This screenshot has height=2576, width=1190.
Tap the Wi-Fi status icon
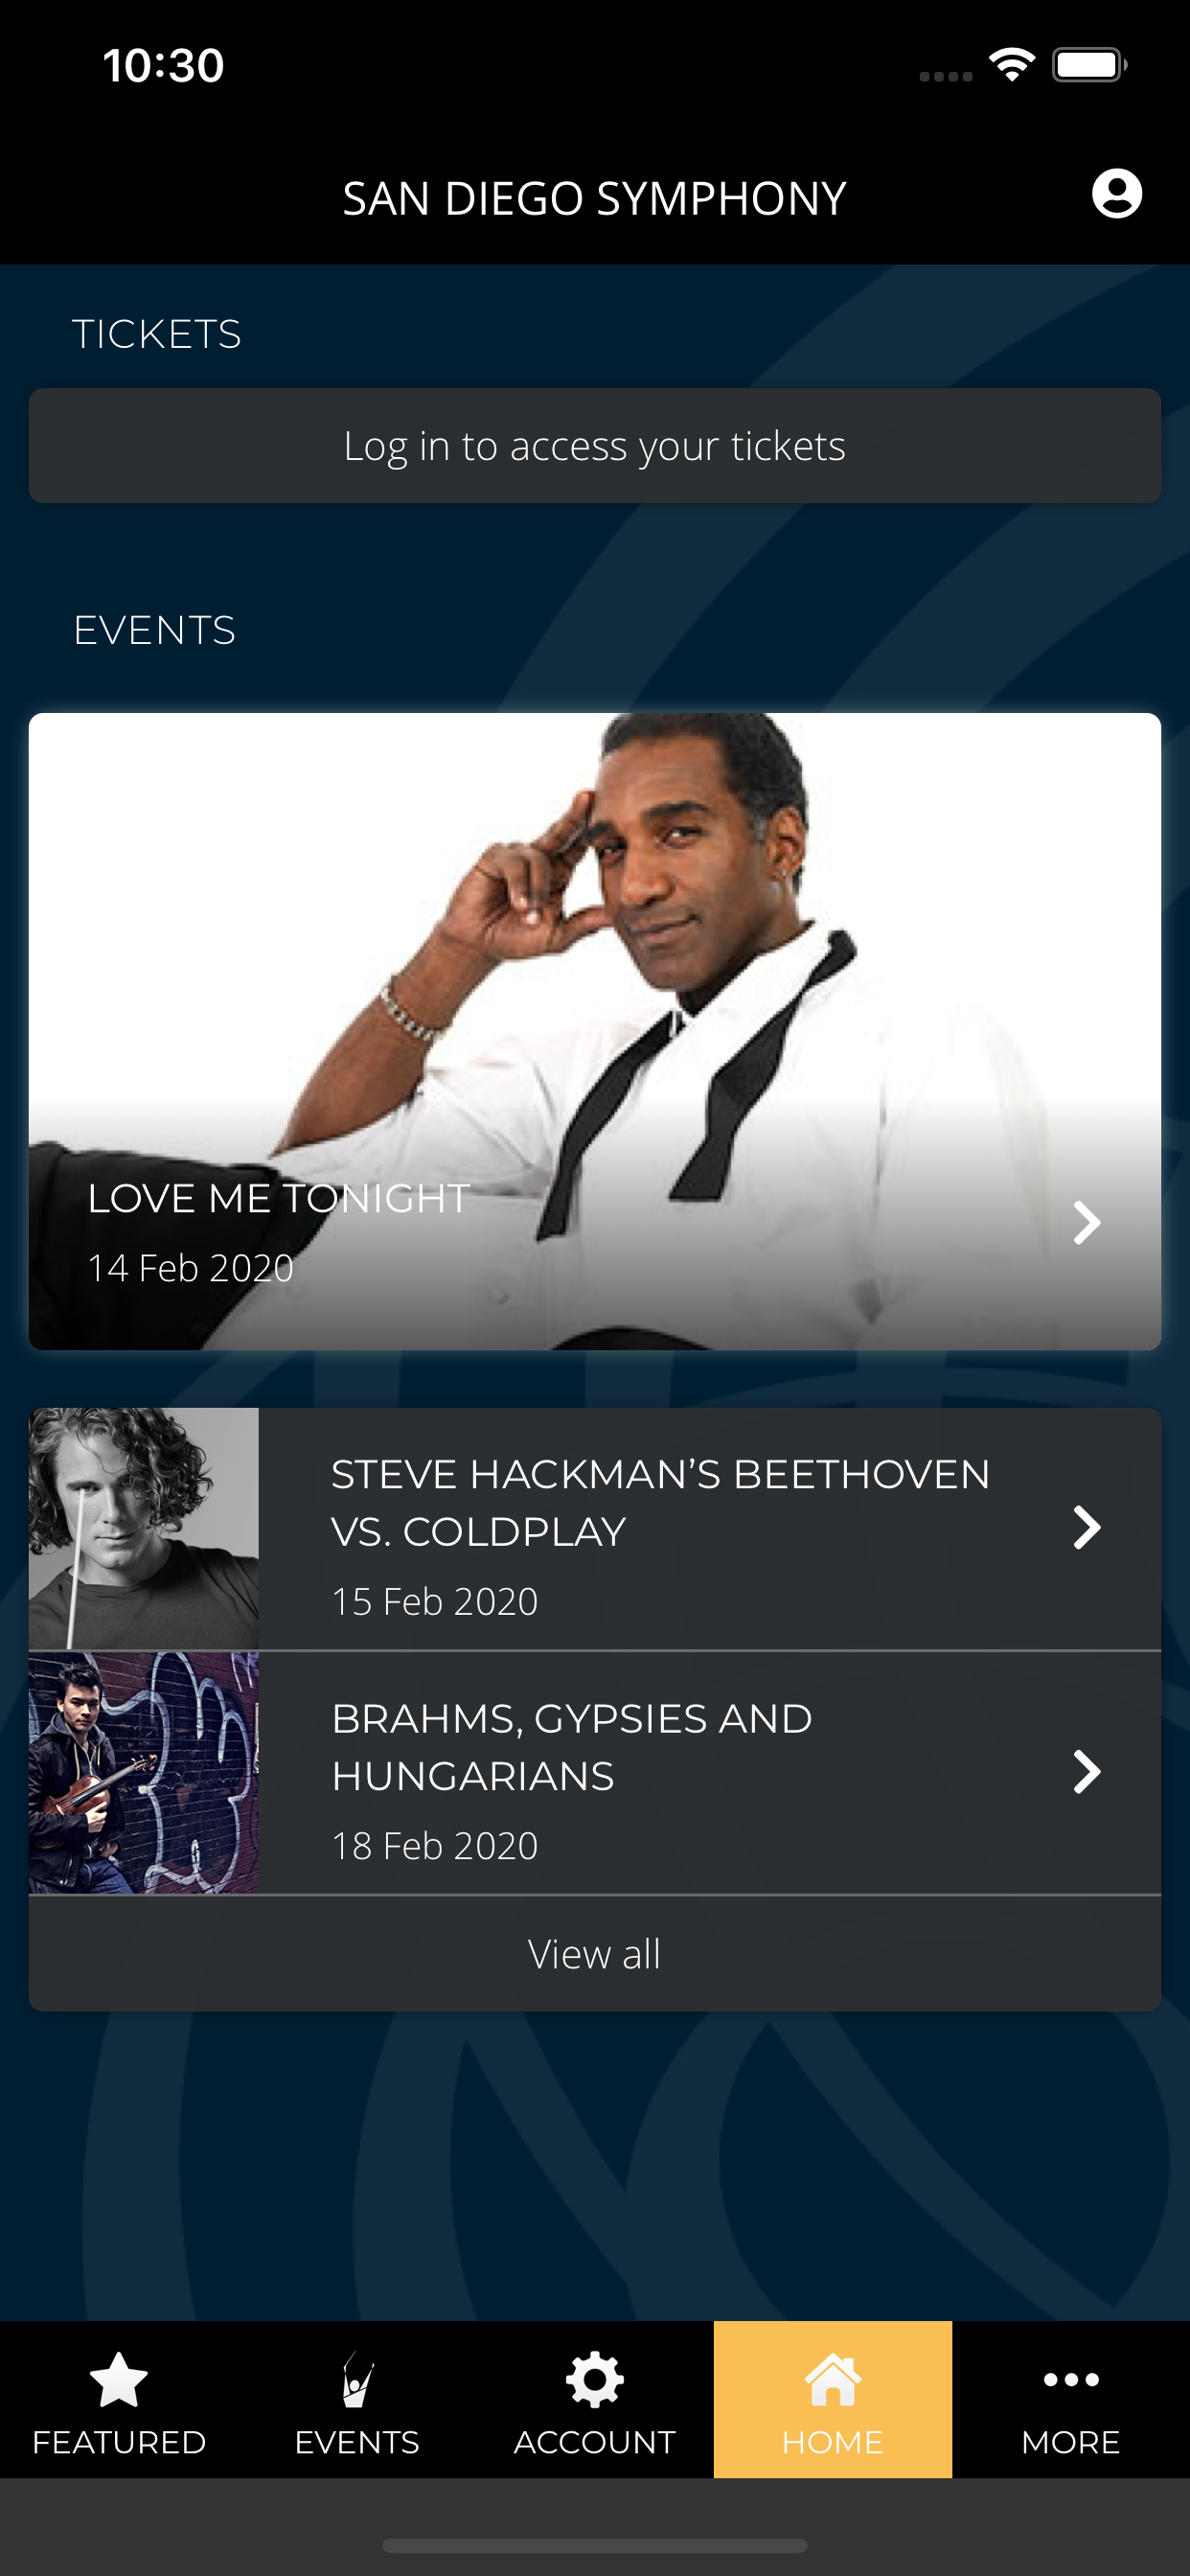(x=1012, y=65)
